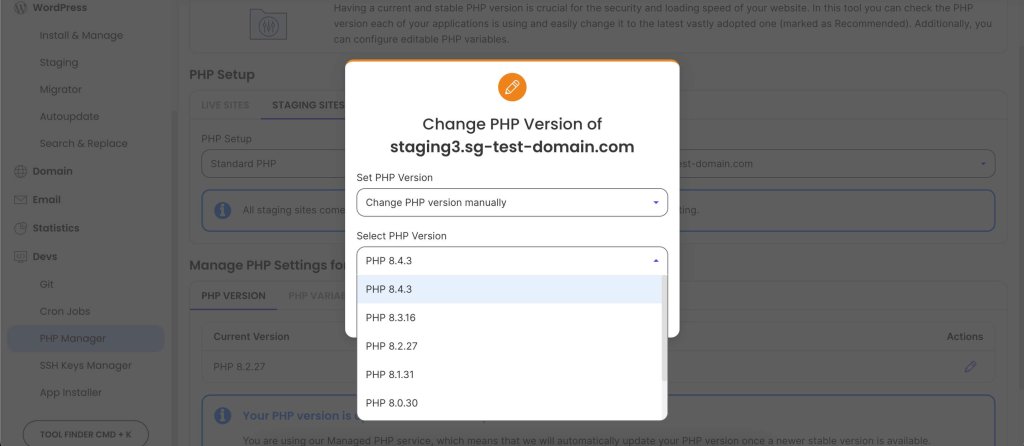This screenshot has width=1024, height=446.
Task: Open the Set PHP Version dropdown
Action: [x=512, y=202]
